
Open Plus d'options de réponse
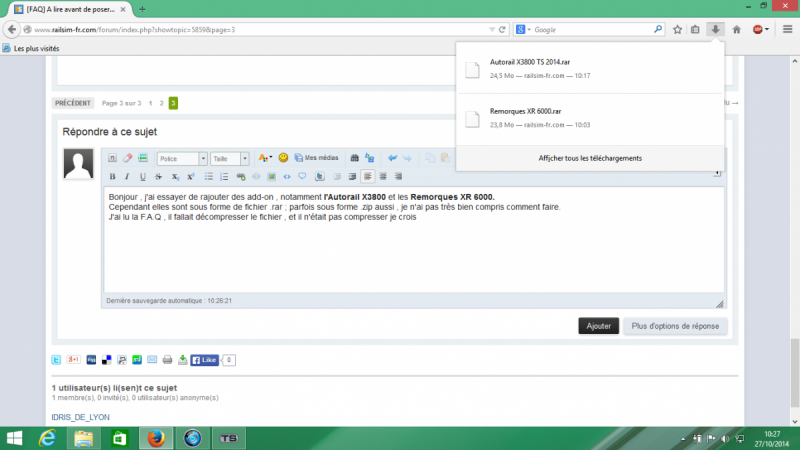click(x=677, y=326)
